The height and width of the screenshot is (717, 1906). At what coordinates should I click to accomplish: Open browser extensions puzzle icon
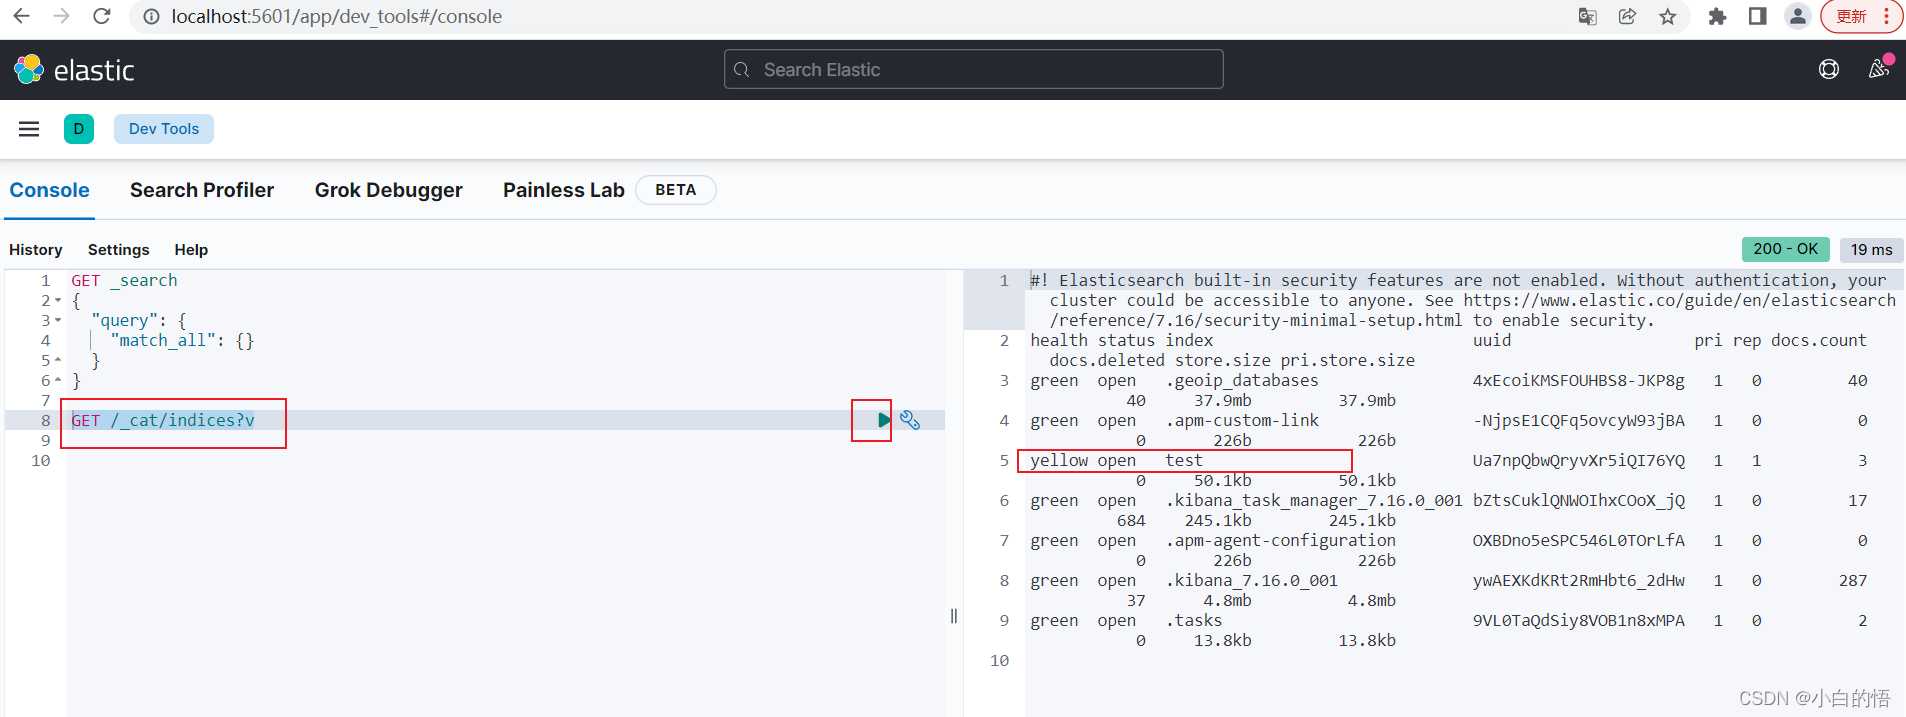[1717, 16]
